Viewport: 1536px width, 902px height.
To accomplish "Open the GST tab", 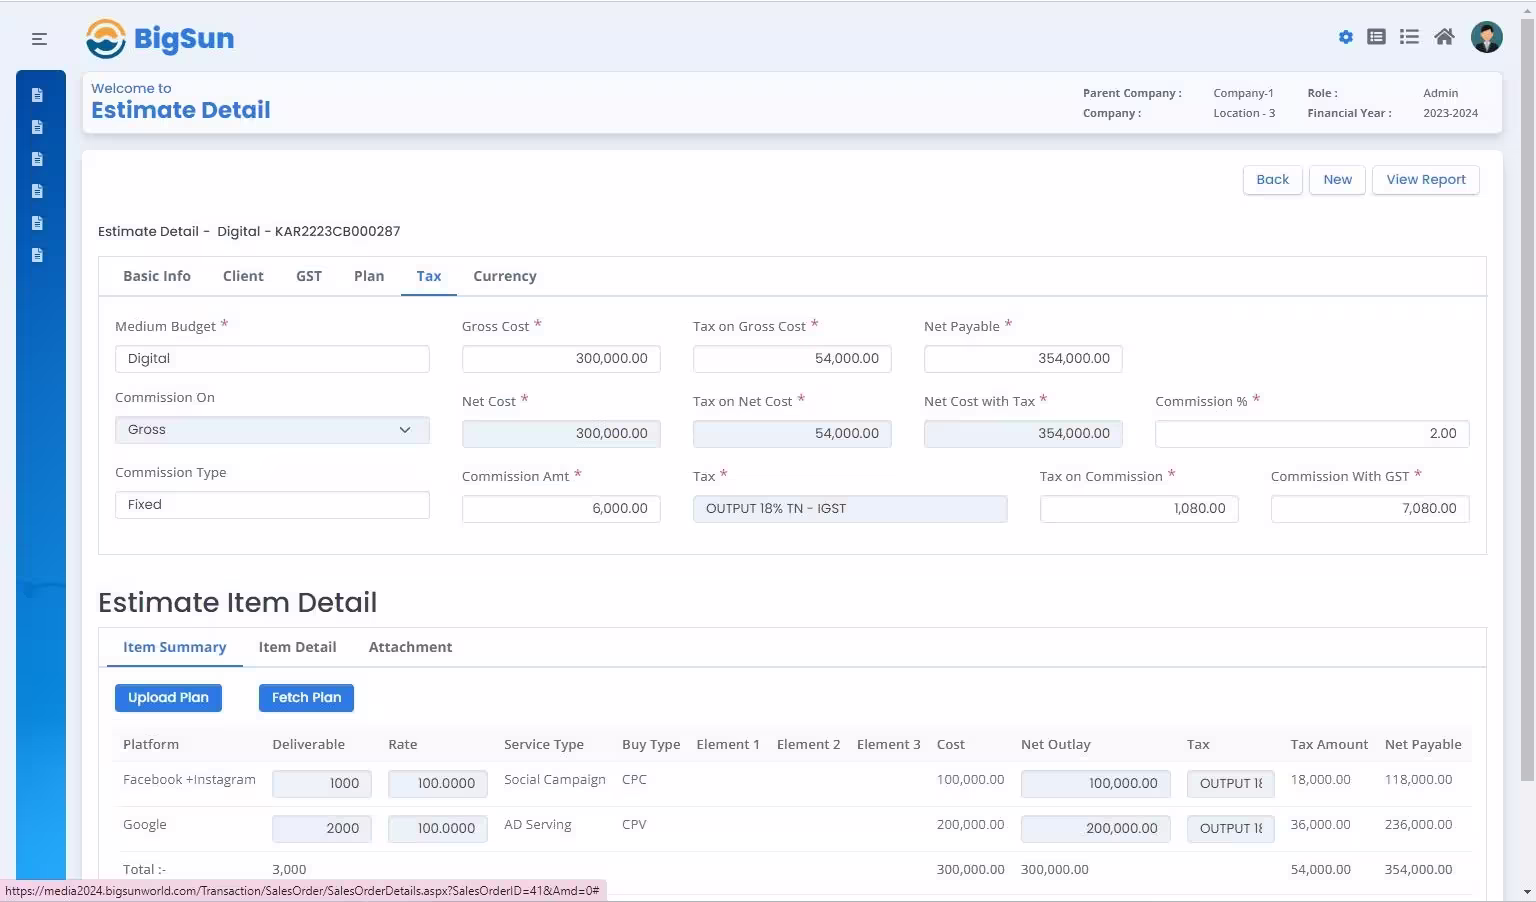I will tap(309, 276).
